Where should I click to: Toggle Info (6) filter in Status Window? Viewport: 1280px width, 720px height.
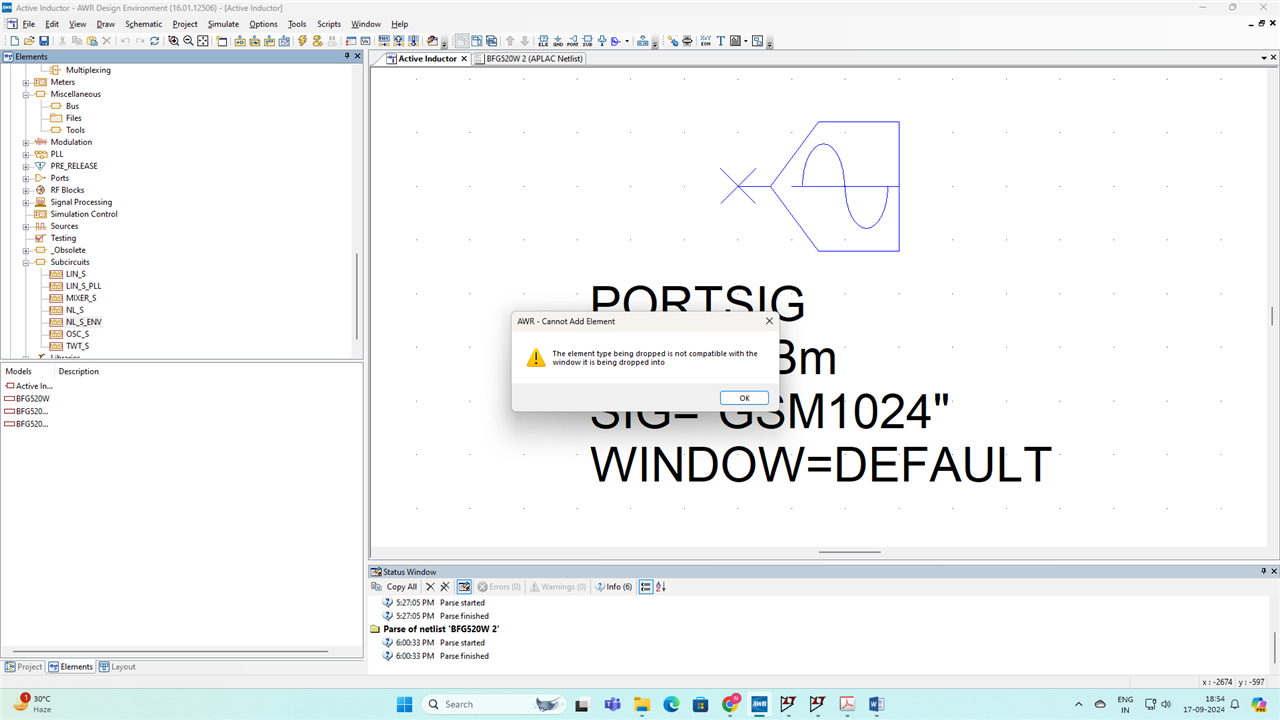tap(614, 587)
